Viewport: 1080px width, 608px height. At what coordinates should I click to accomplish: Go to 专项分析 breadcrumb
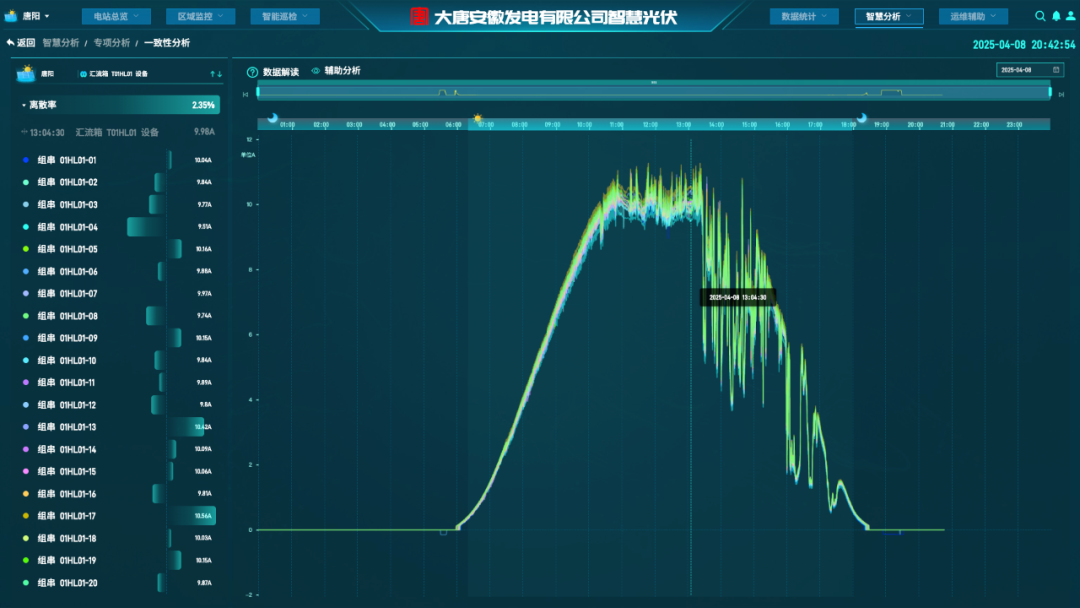tap(112, 43)
